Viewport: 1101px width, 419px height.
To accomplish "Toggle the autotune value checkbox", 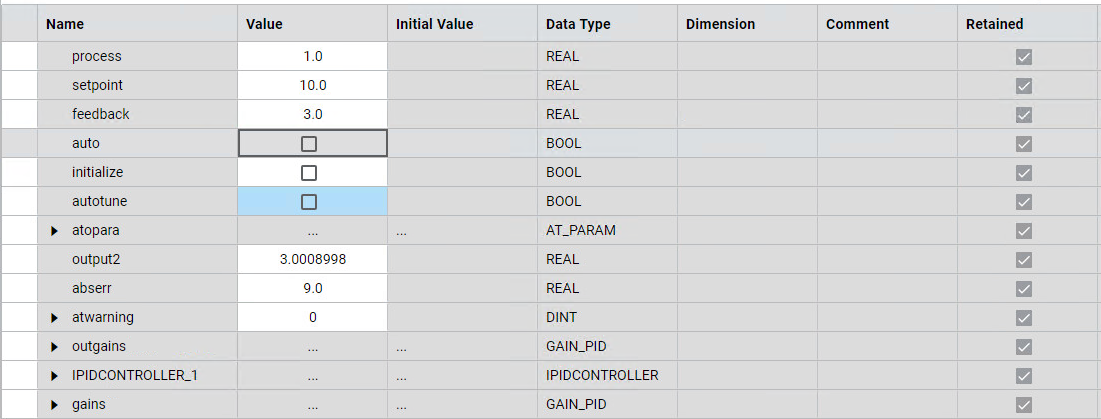I will (x=309, y=202).
